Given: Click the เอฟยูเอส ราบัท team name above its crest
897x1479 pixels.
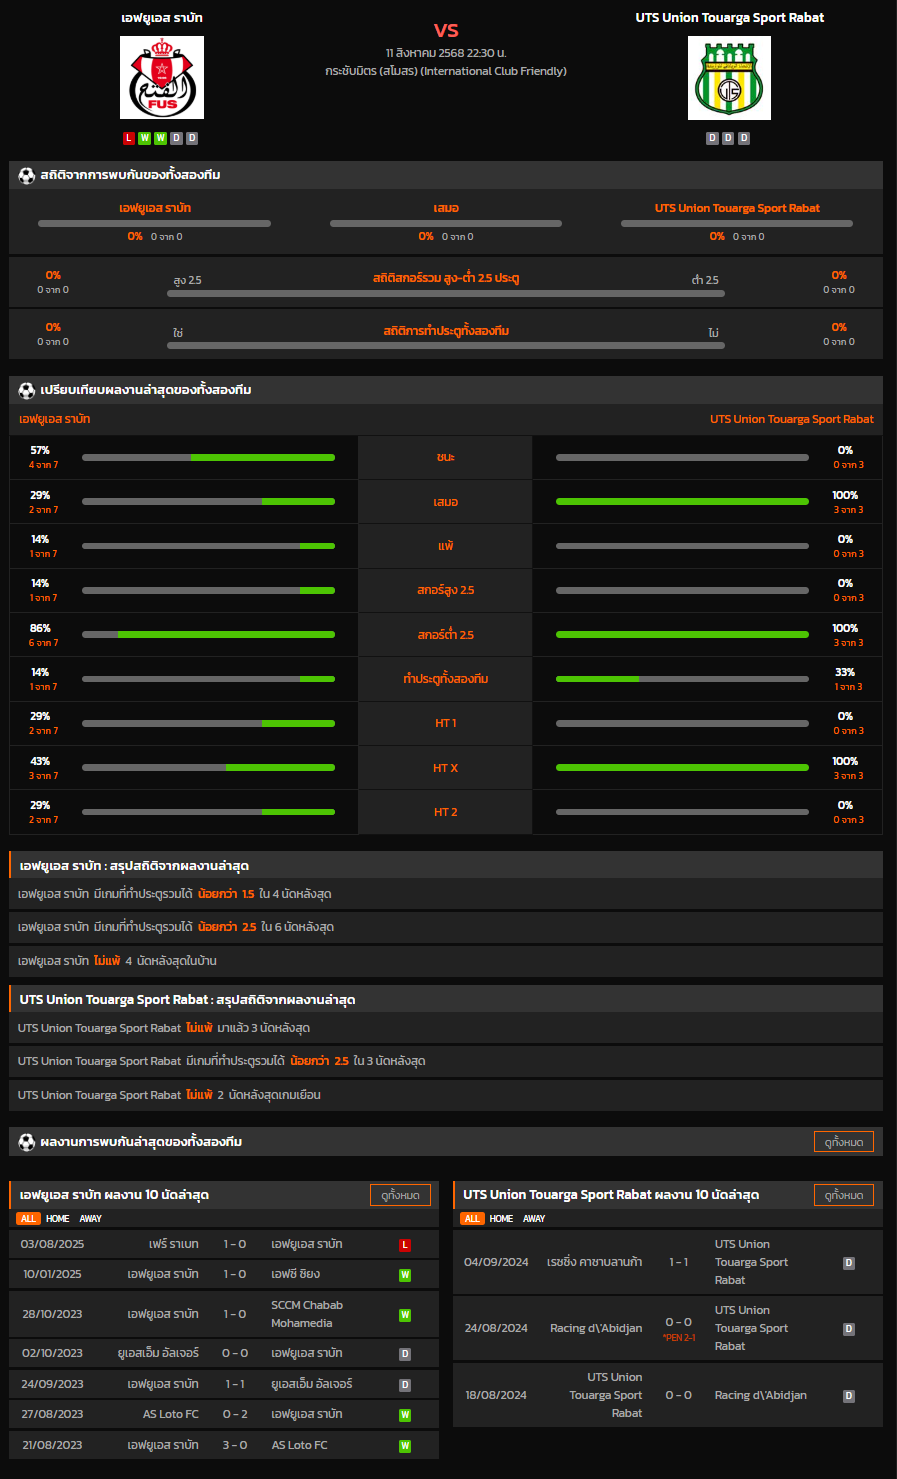Looking at the screenshot, I should [162, 18].
